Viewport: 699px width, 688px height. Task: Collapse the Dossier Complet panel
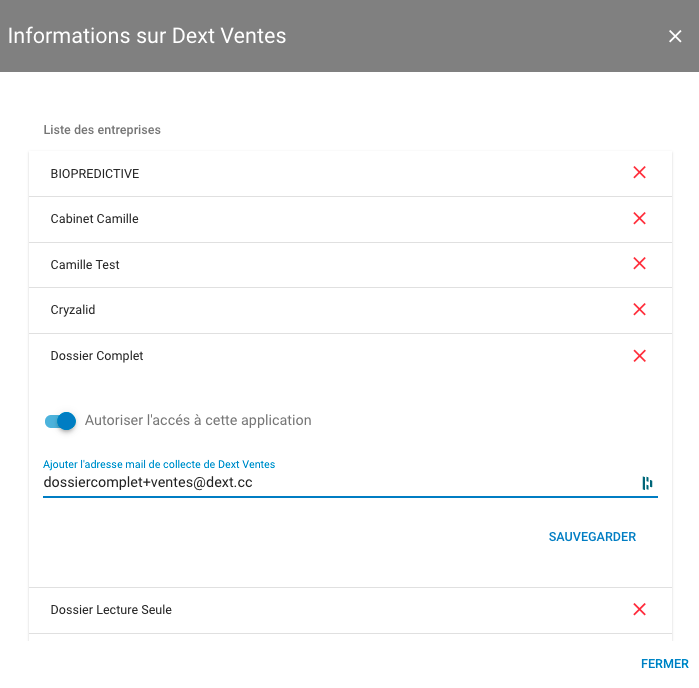(x=350, y=356)
